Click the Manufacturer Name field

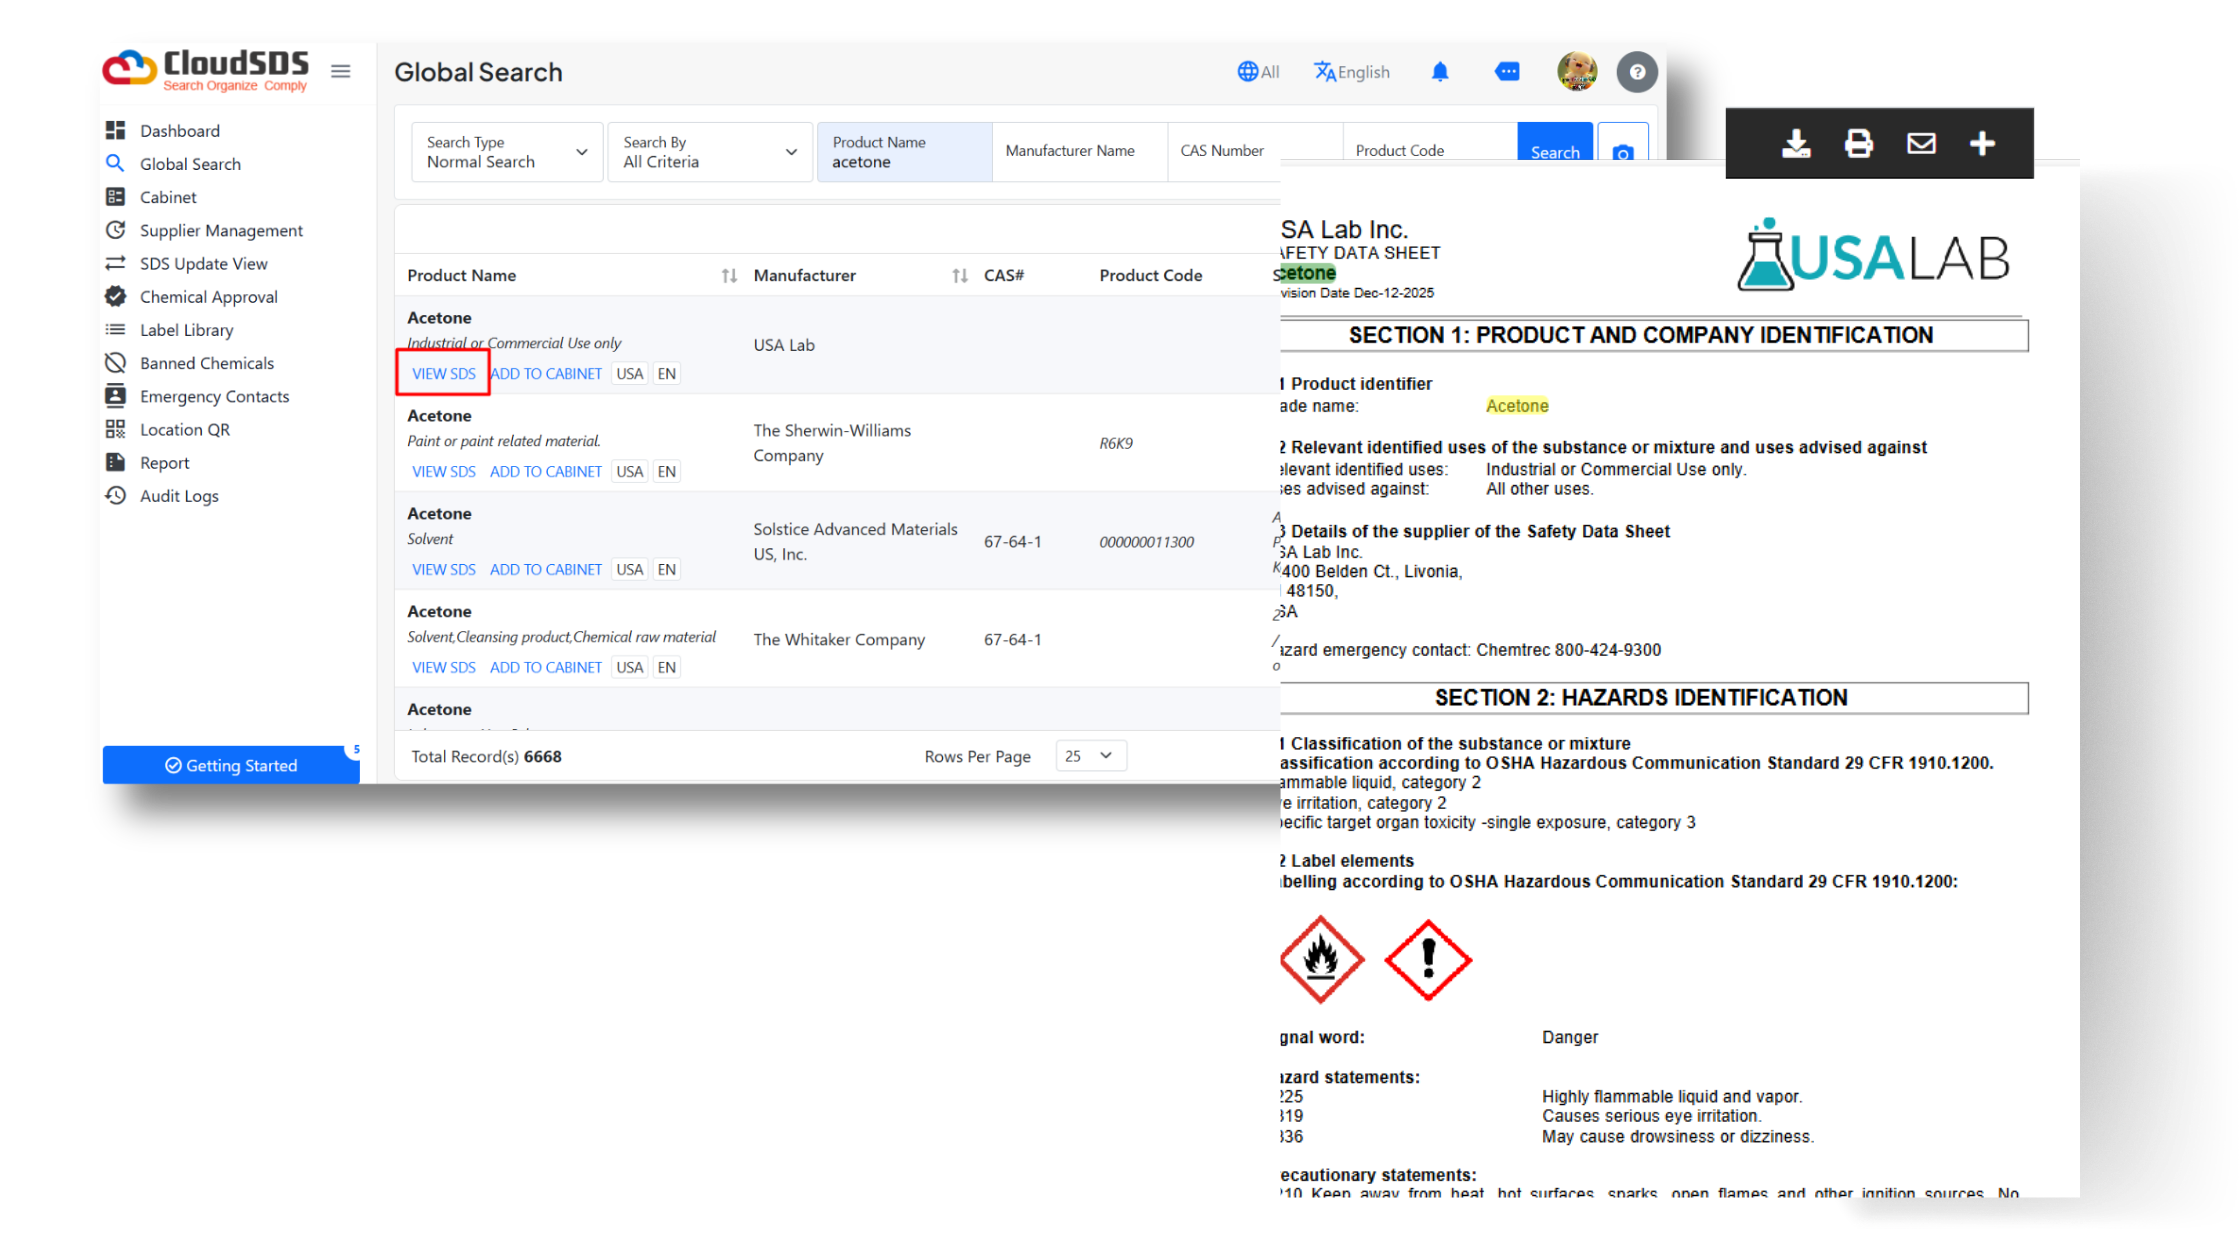click(1079, 152)
